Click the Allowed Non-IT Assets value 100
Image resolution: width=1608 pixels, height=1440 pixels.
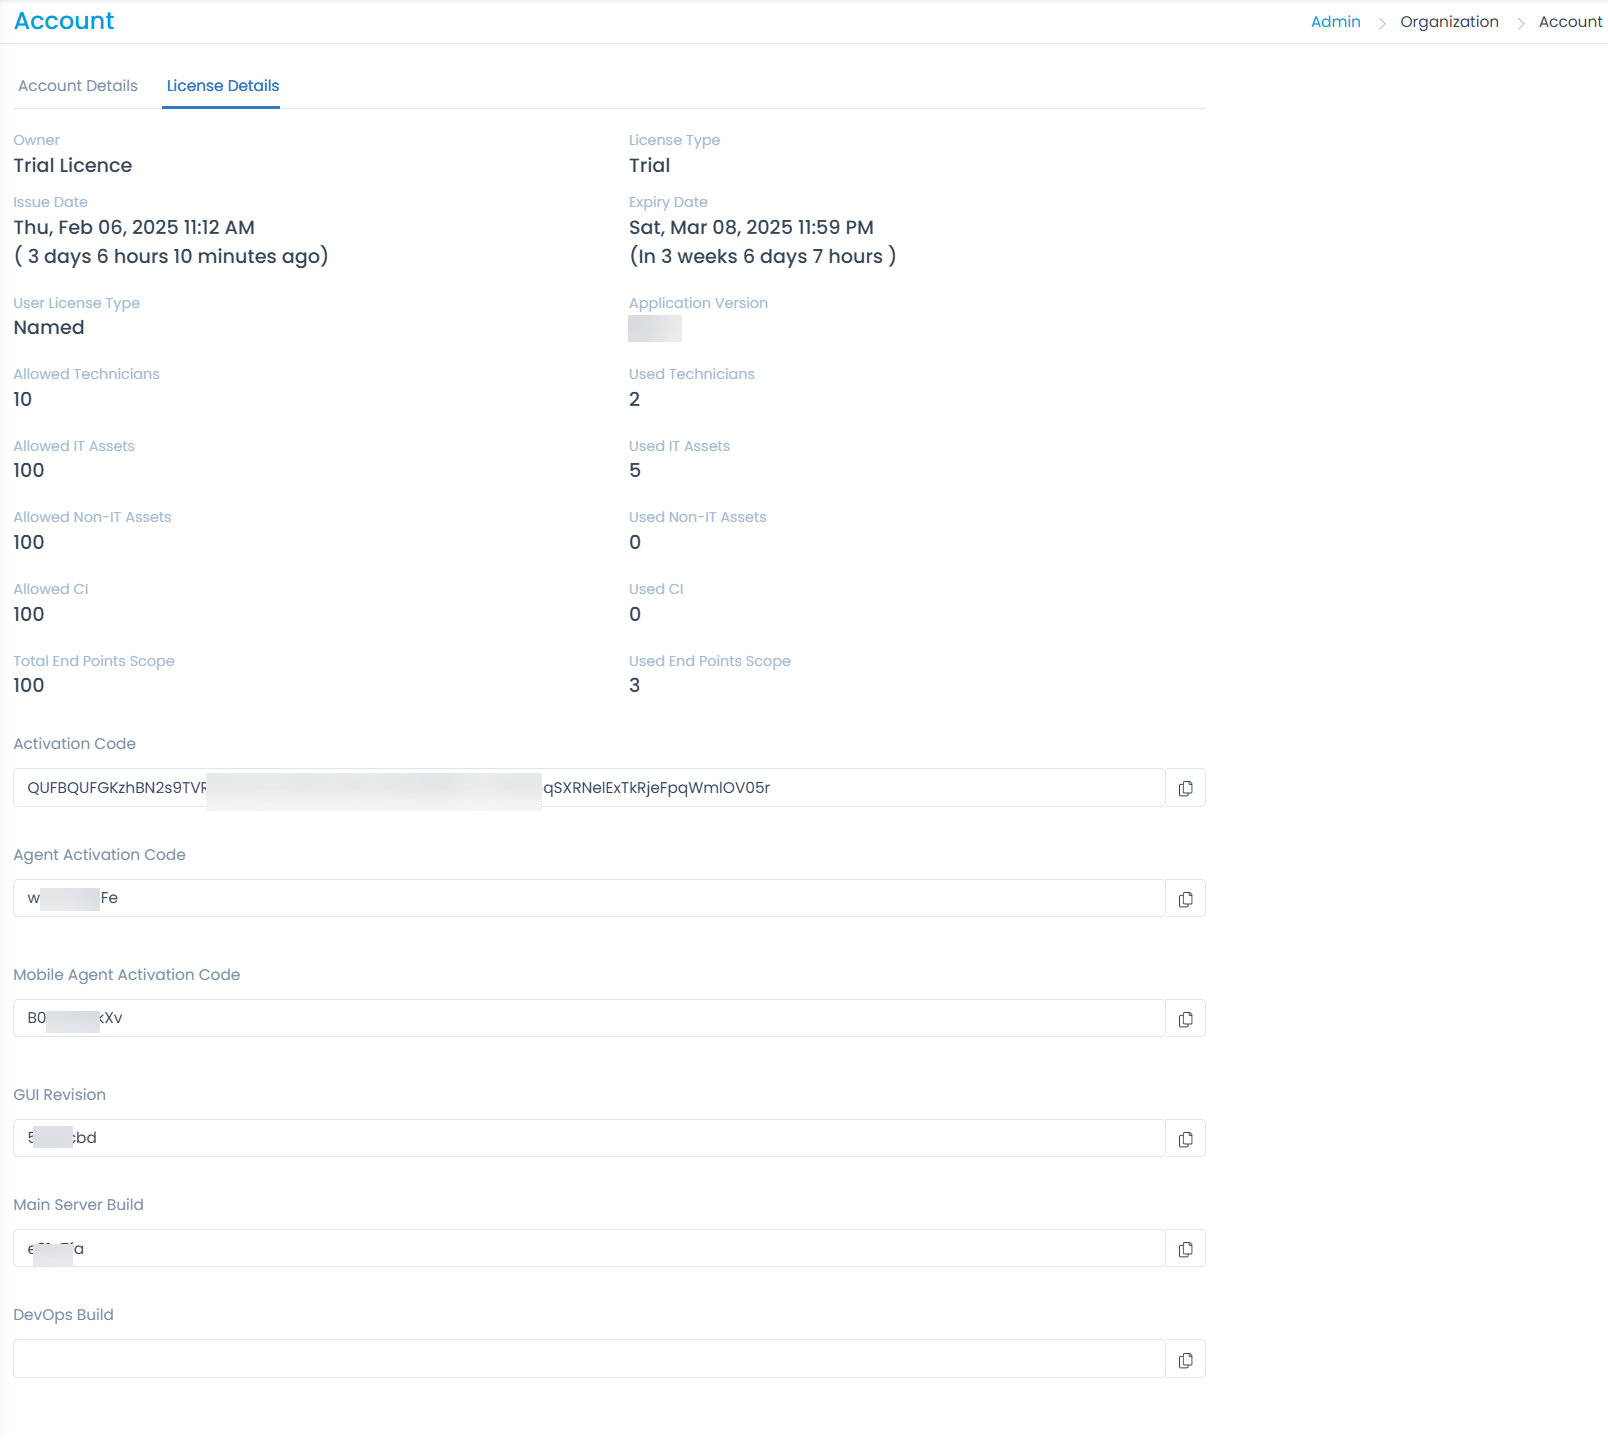click(x=29, y=542)
